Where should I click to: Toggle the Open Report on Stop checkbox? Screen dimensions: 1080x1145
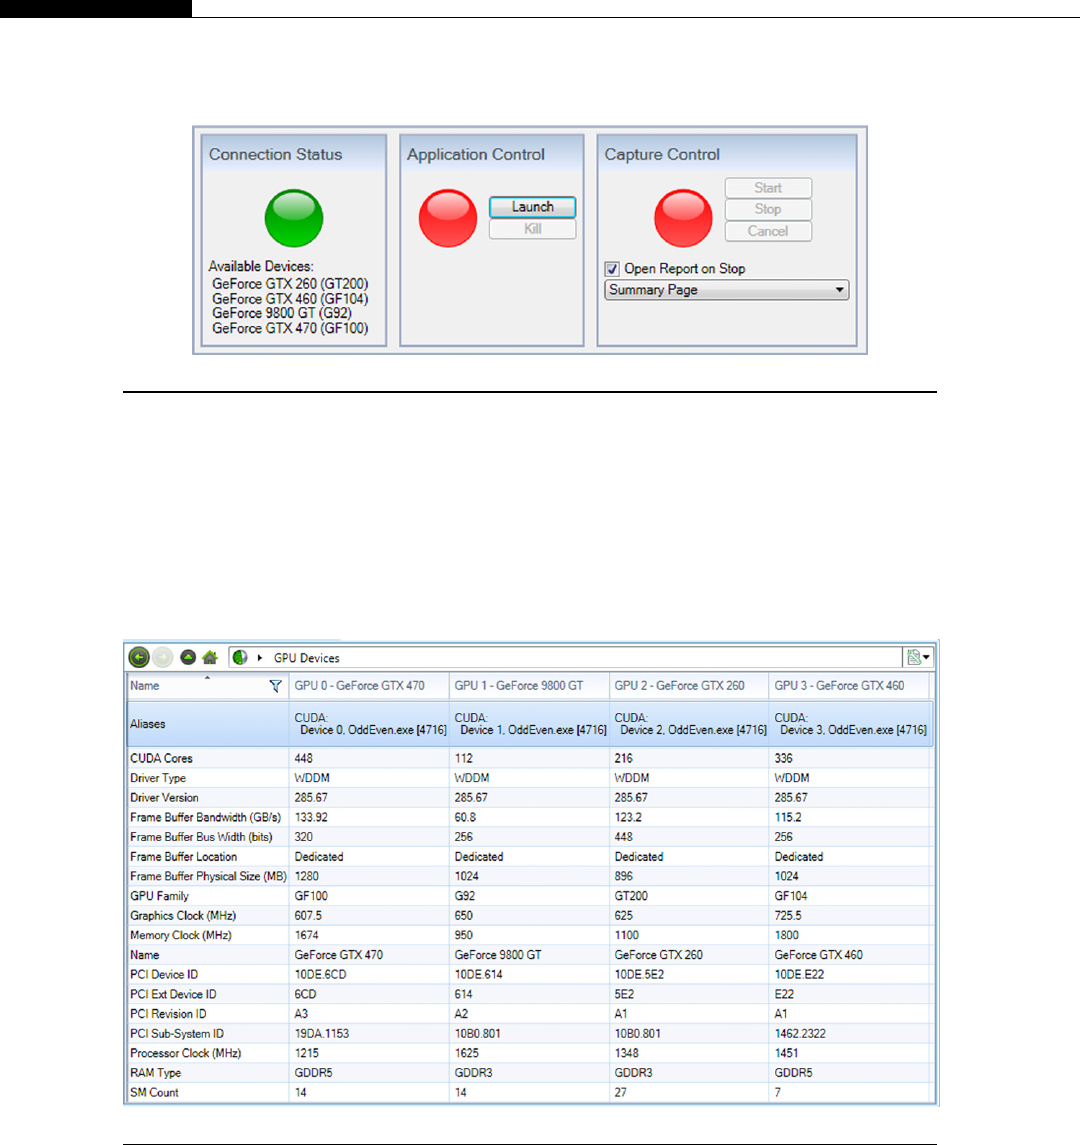point(612,269)
